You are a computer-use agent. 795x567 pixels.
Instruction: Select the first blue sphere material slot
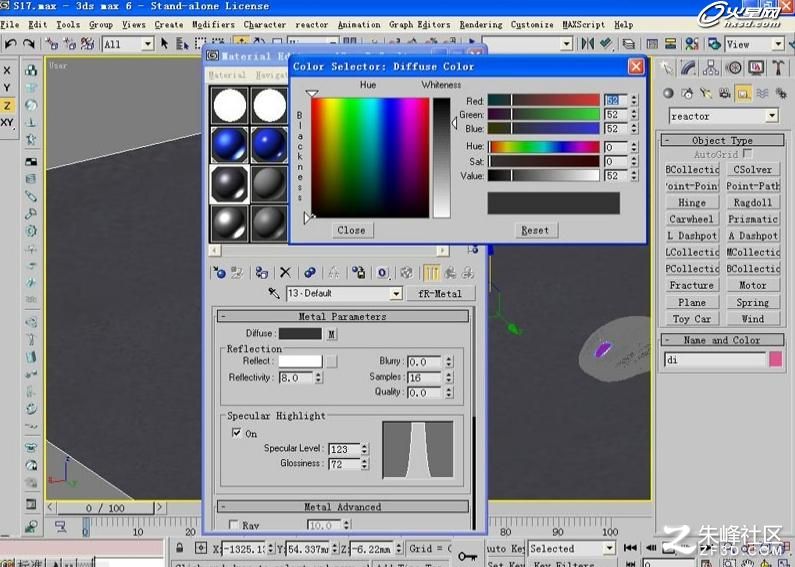pos(230,144)
